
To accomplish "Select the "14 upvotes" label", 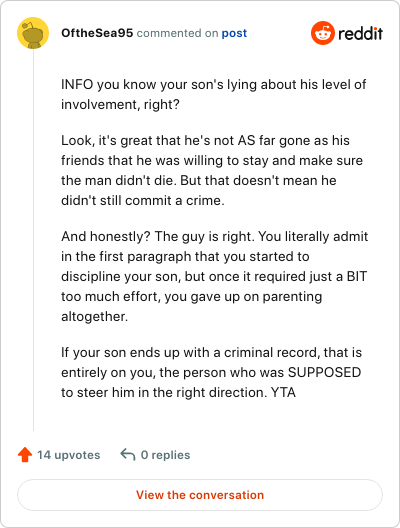I will [x=69, y=455].
